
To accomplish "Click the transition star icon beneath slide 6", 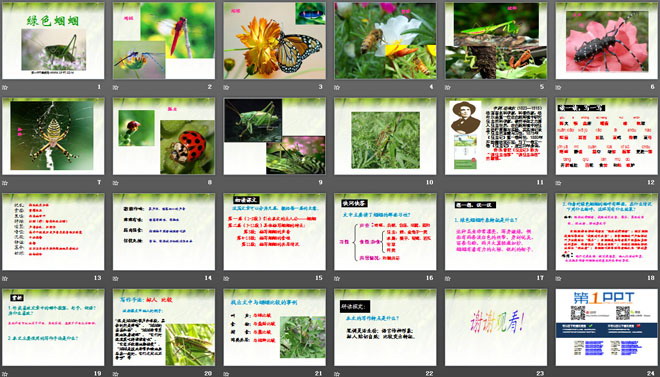I will tap(559, 88).
